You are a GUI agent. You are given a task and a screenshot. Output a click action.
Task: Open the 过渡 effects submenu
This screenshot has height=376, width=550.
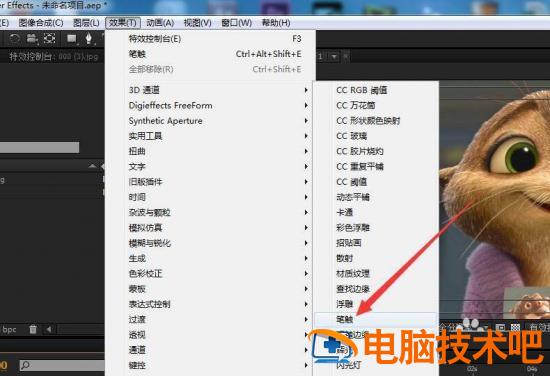[x=210, y=320]
